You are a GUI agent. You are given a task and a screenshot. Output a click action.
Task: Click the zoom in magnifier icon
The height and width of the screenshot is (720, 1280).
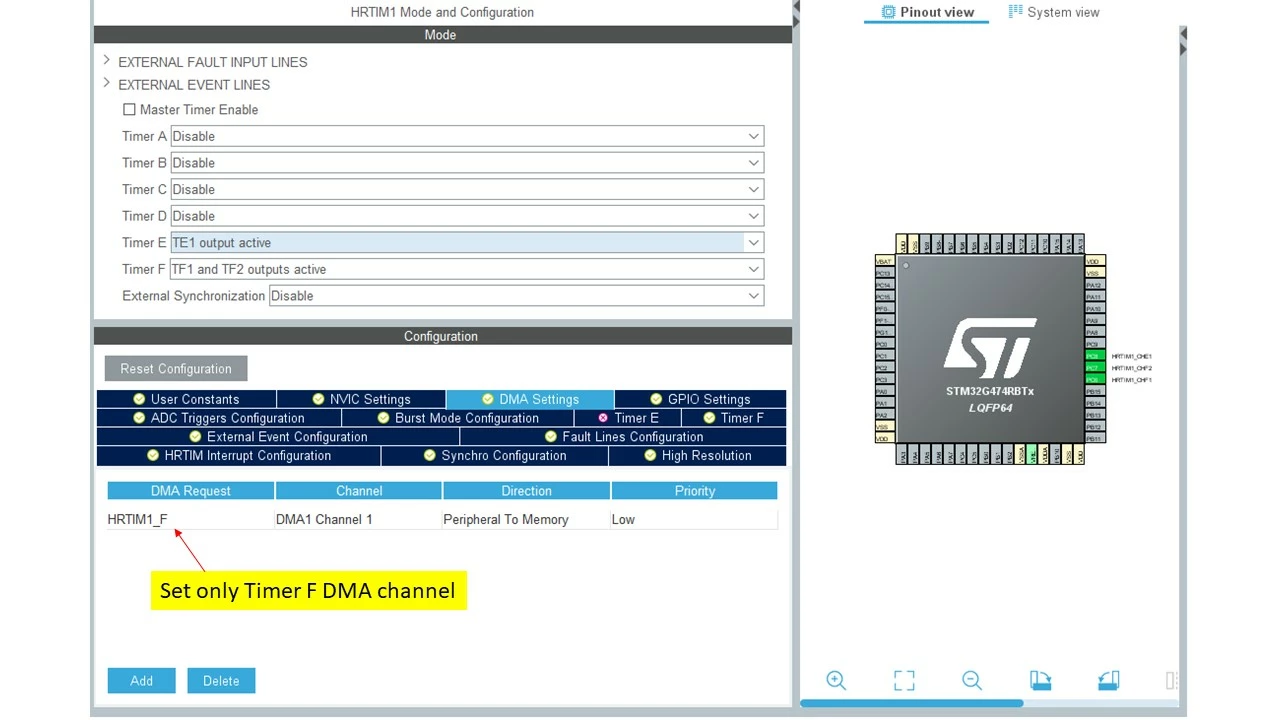[x=837, y=680]
